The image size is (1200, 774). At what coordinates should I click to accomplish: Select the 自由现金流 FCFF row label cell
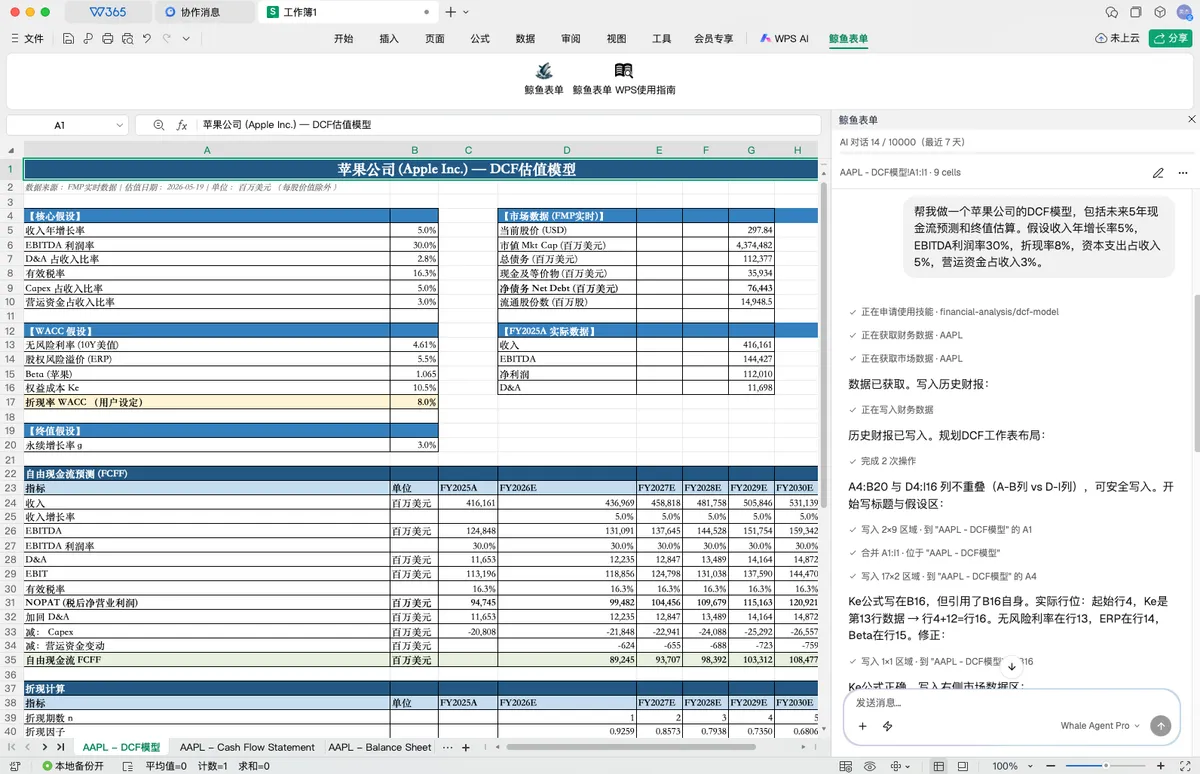tap(207, 660)
